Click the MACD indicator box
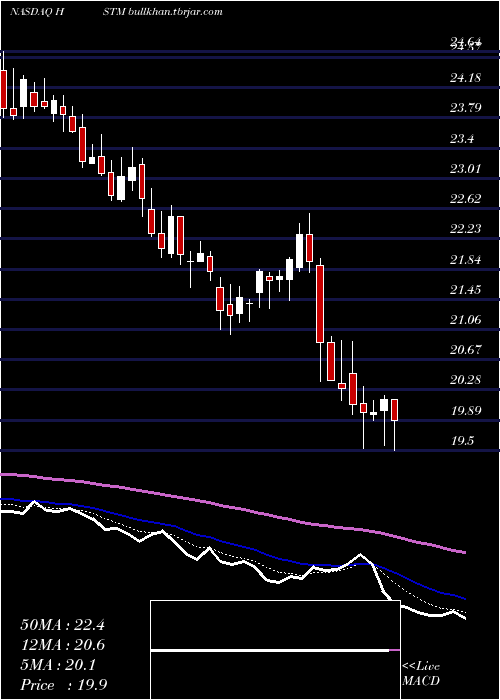This screenshot has width=500, height=700. pos(275,650)
